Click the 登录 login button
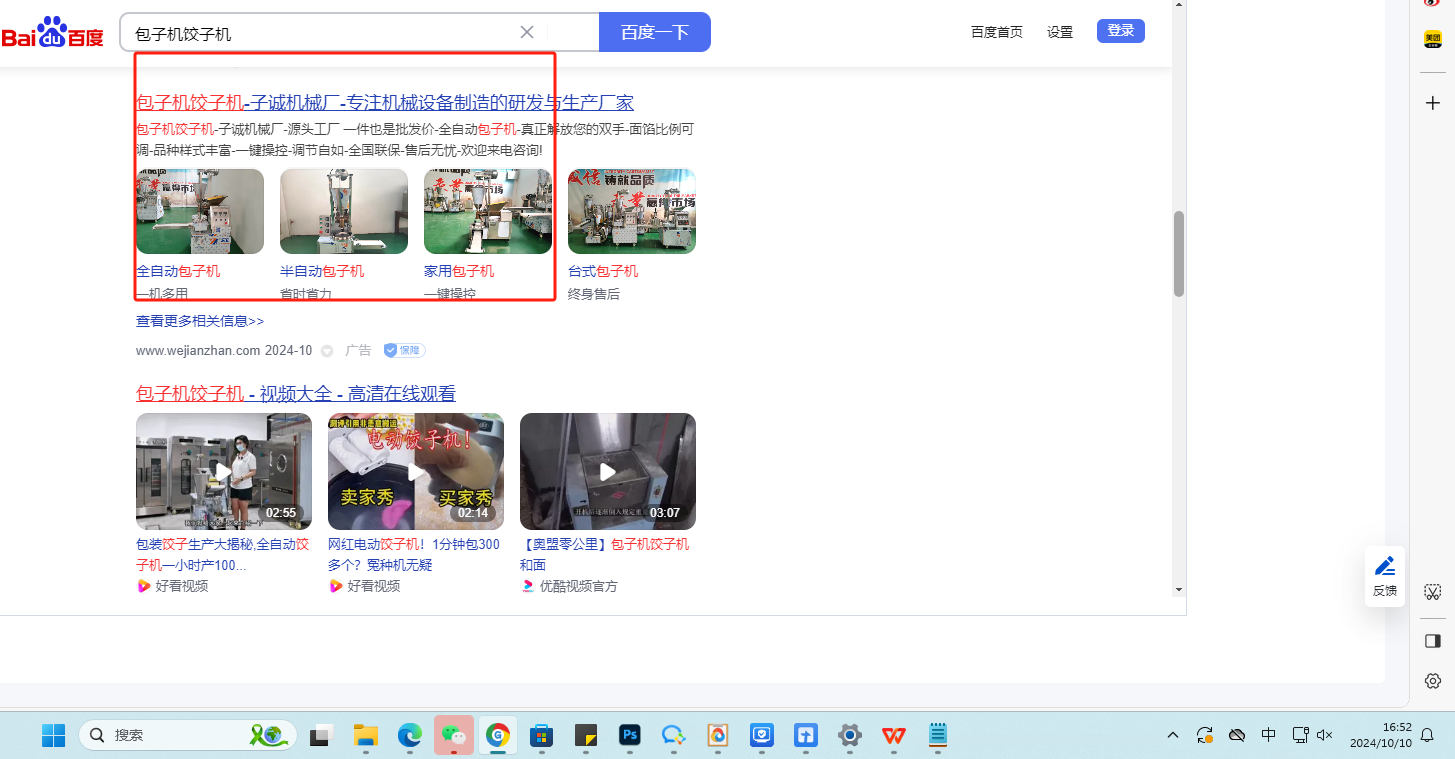The width and height of the screenshot is (1455, 759). pyautogui.click(x=1121, y=31)
